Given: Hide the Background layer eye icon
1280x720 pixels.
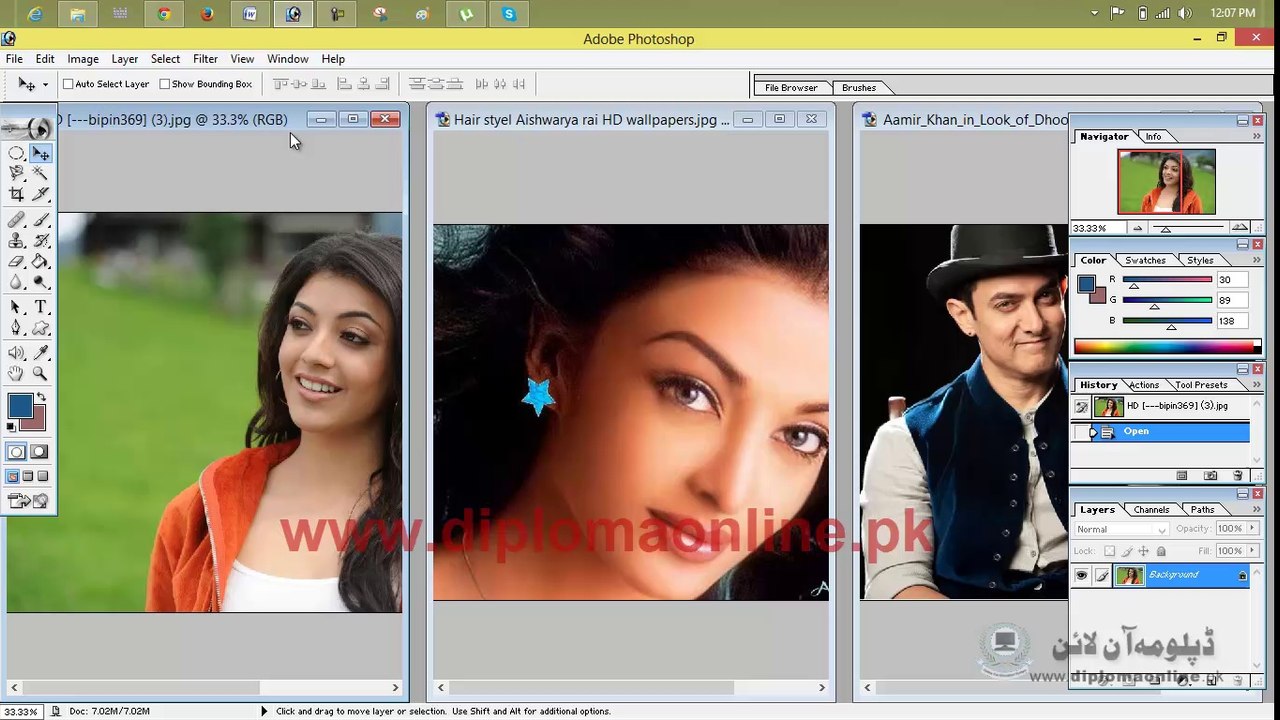Looking at the screenshot, I should pos(1081,575).
